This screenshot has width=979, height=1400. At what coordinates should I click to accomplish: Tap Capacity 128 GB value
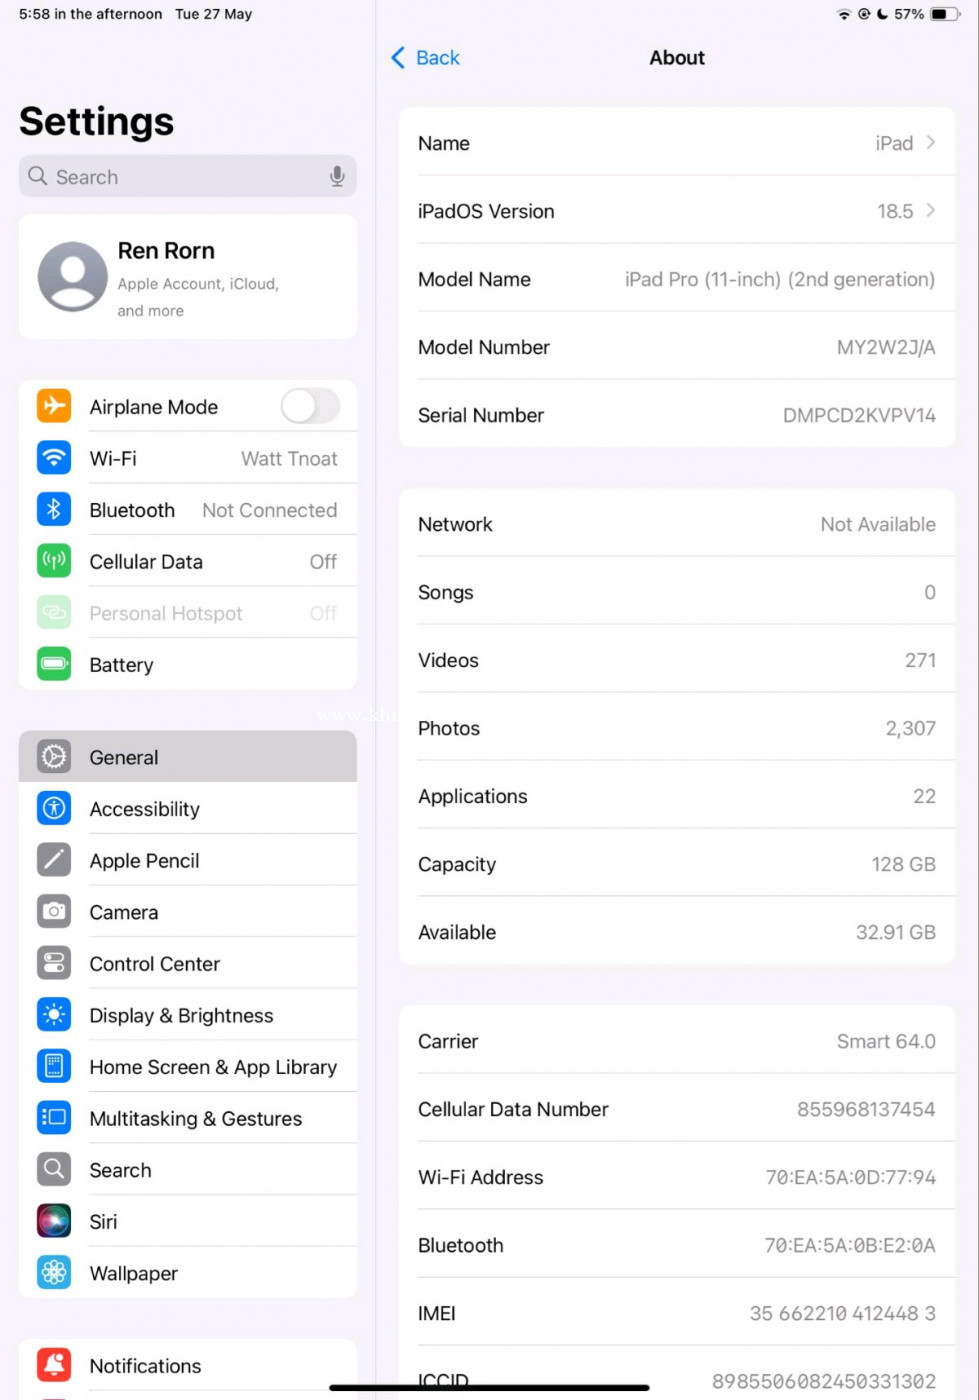point(903,864)
